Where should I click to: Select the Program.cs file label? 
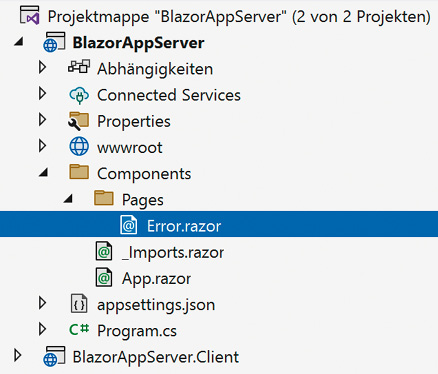tap(137, 331)
